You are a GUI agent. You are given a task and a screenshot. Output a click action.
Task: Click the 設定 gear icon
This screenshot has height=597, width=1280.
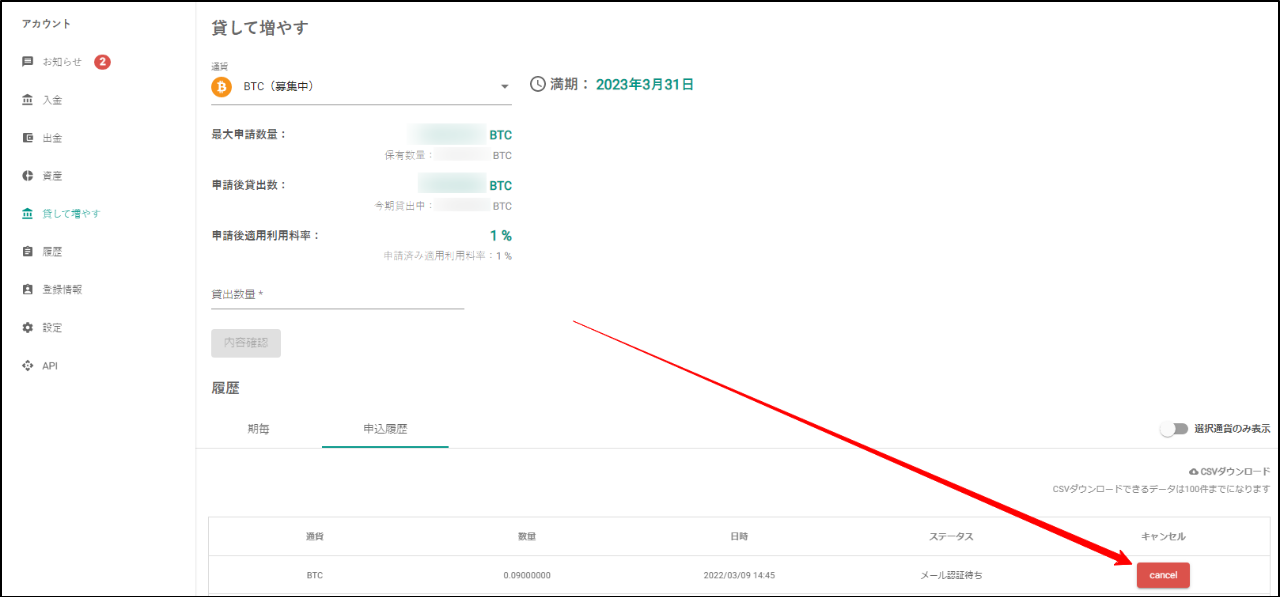tap(28, 328)
